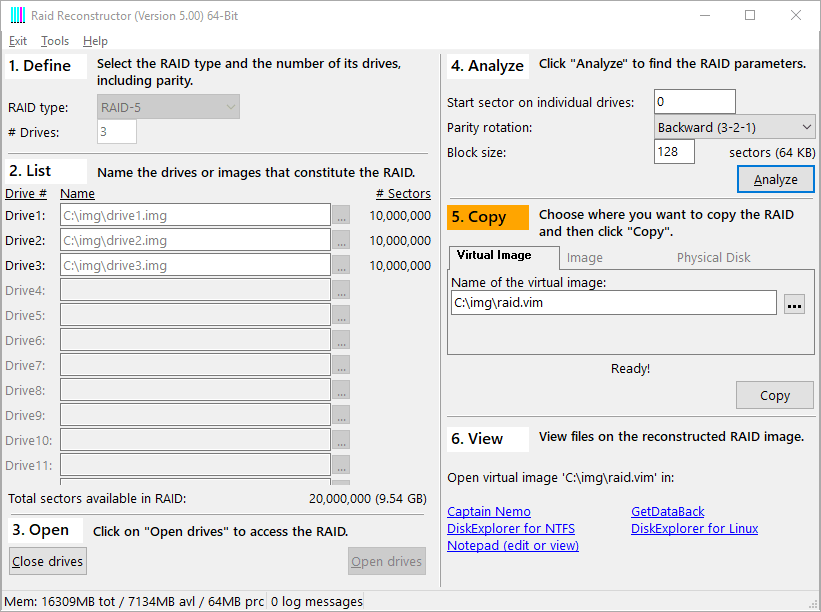Click the Raid Reconstructor title bar icon
This screenshot has width=821, height=612.
tap(15, 16)
